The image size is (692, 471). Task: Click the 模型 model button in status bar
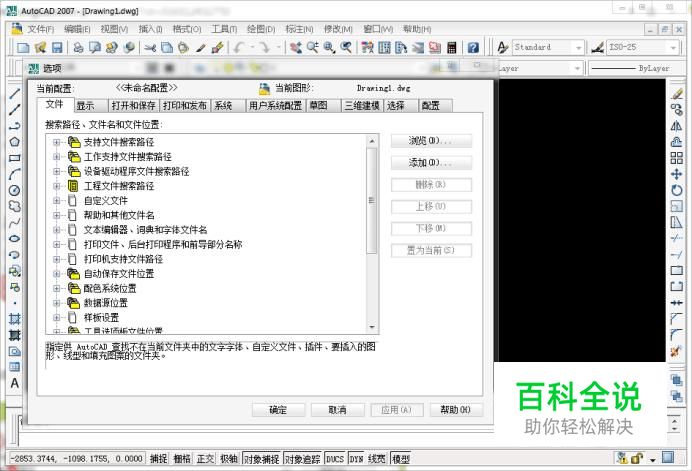tap(401, 459)
